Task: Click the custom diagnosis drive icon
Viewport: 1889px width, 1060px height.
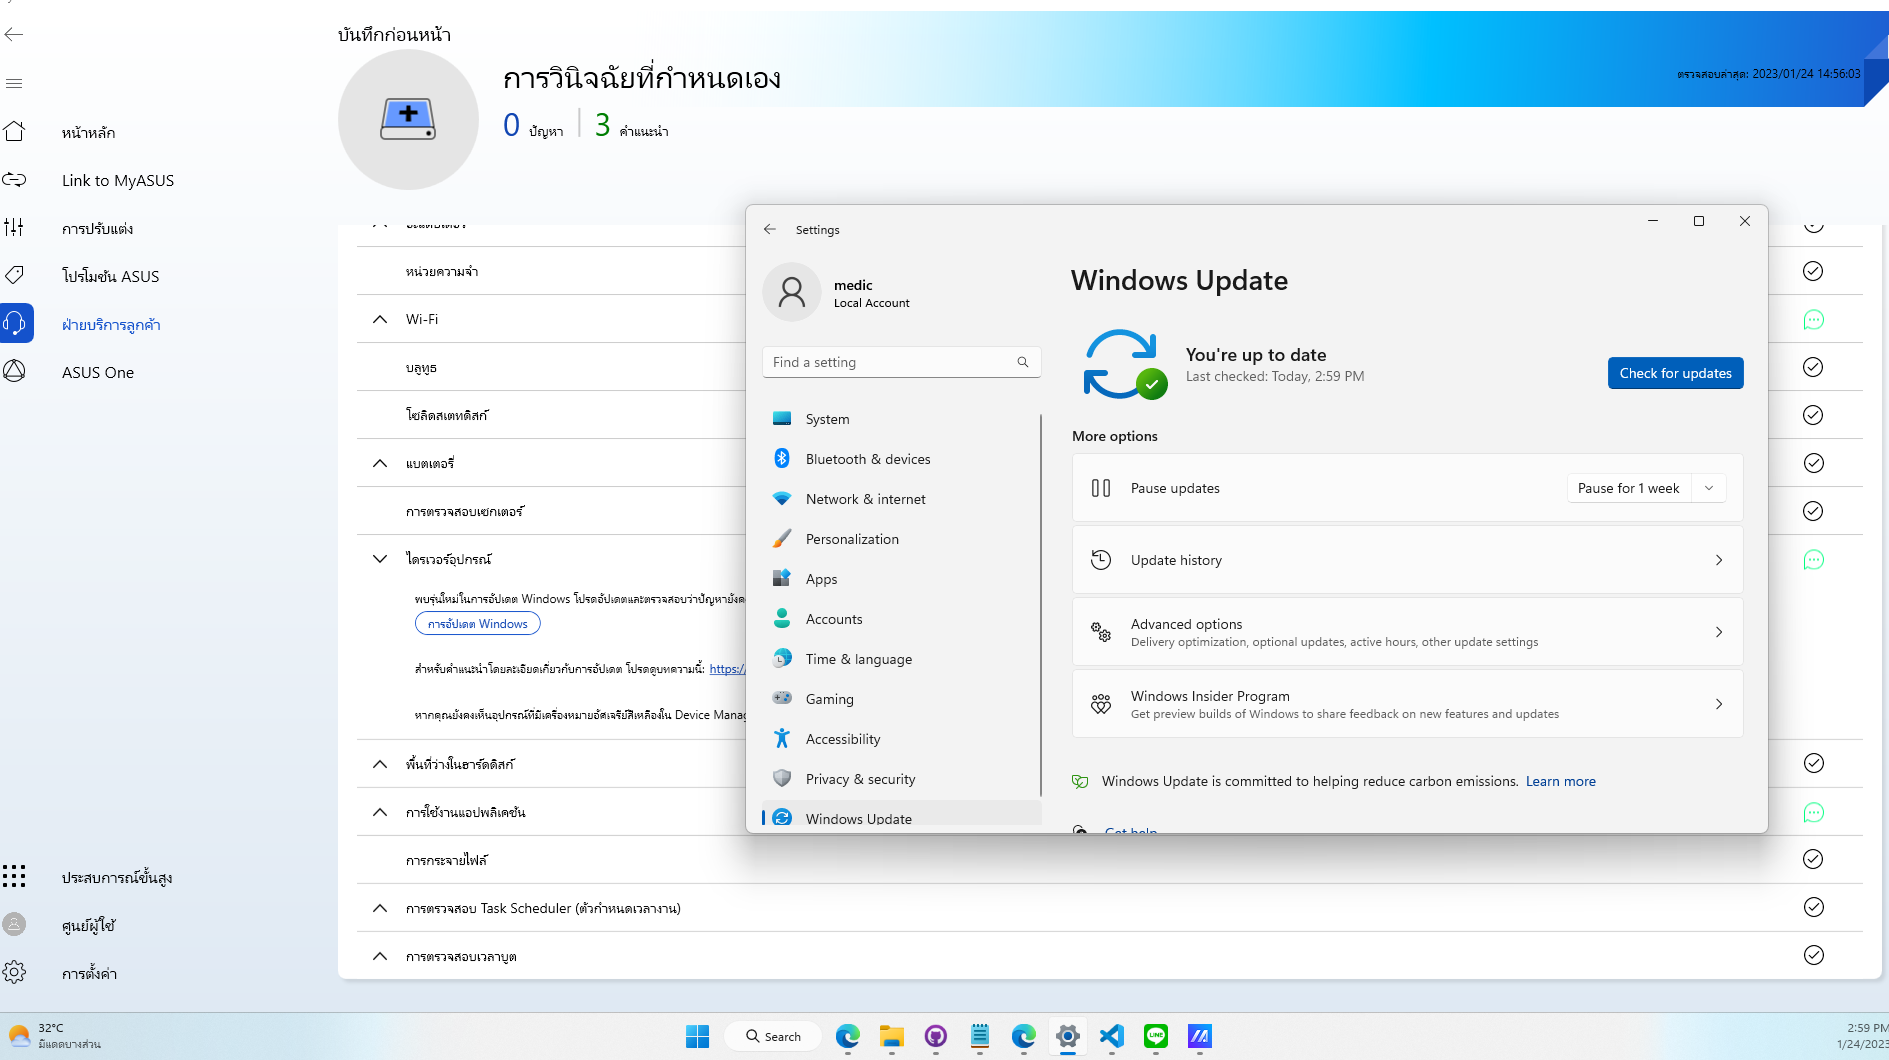Action: (408, 119)
